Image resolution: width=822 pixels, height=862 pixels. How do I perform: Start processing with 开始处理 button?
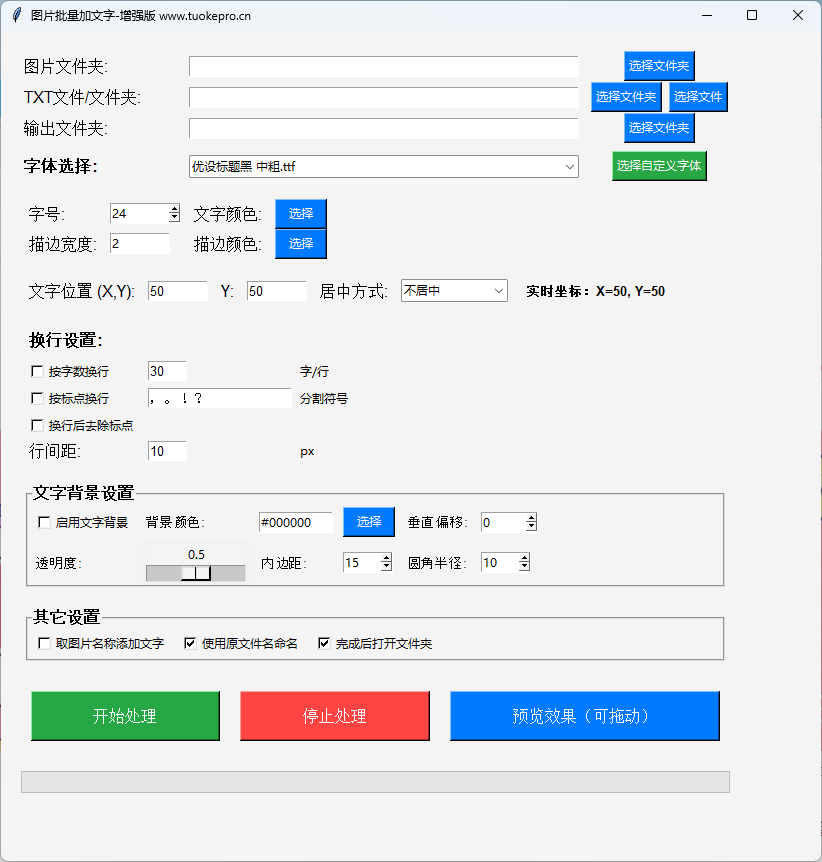125,716
